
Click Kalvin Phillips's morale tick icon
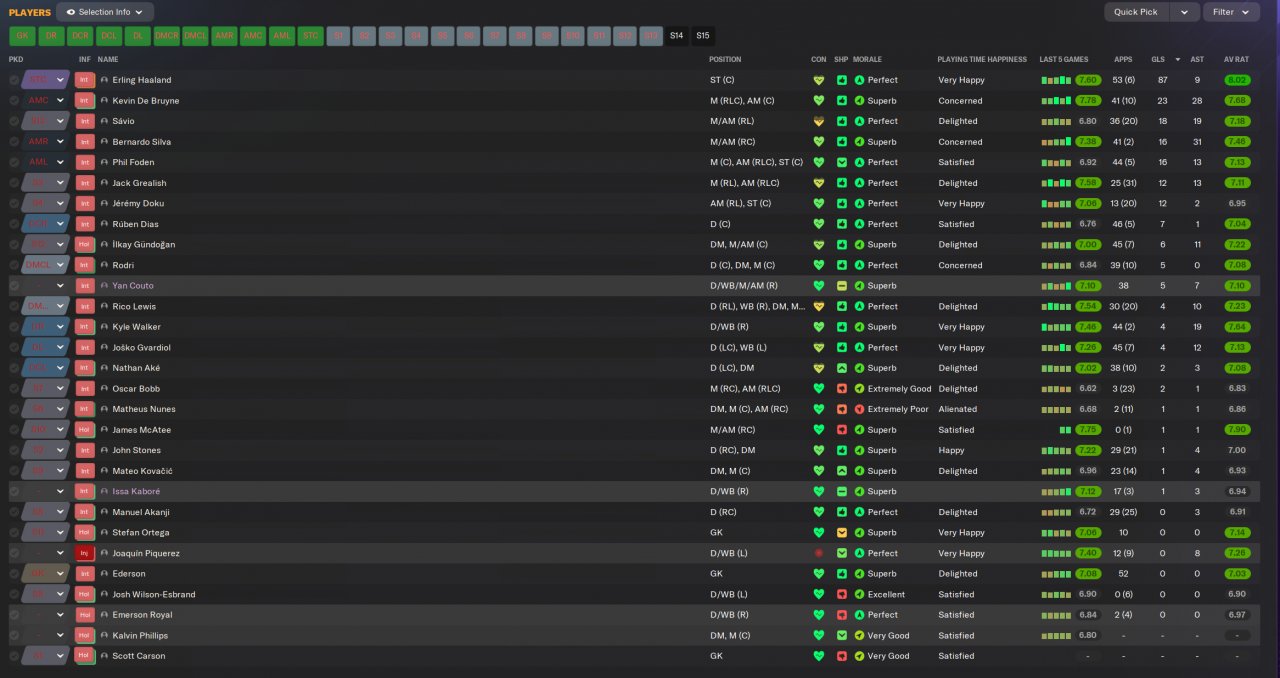click(x=859, y=635)
